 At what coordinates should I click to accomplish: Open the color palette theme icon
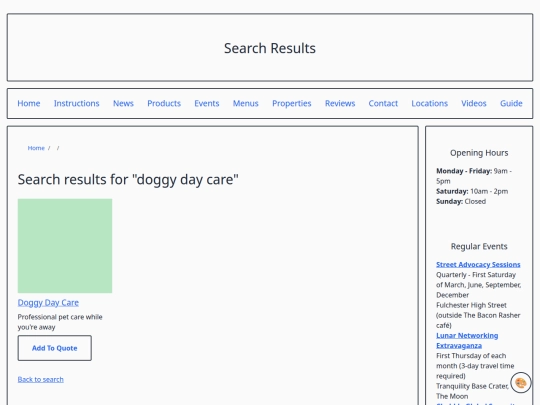(x=520, y=383)
